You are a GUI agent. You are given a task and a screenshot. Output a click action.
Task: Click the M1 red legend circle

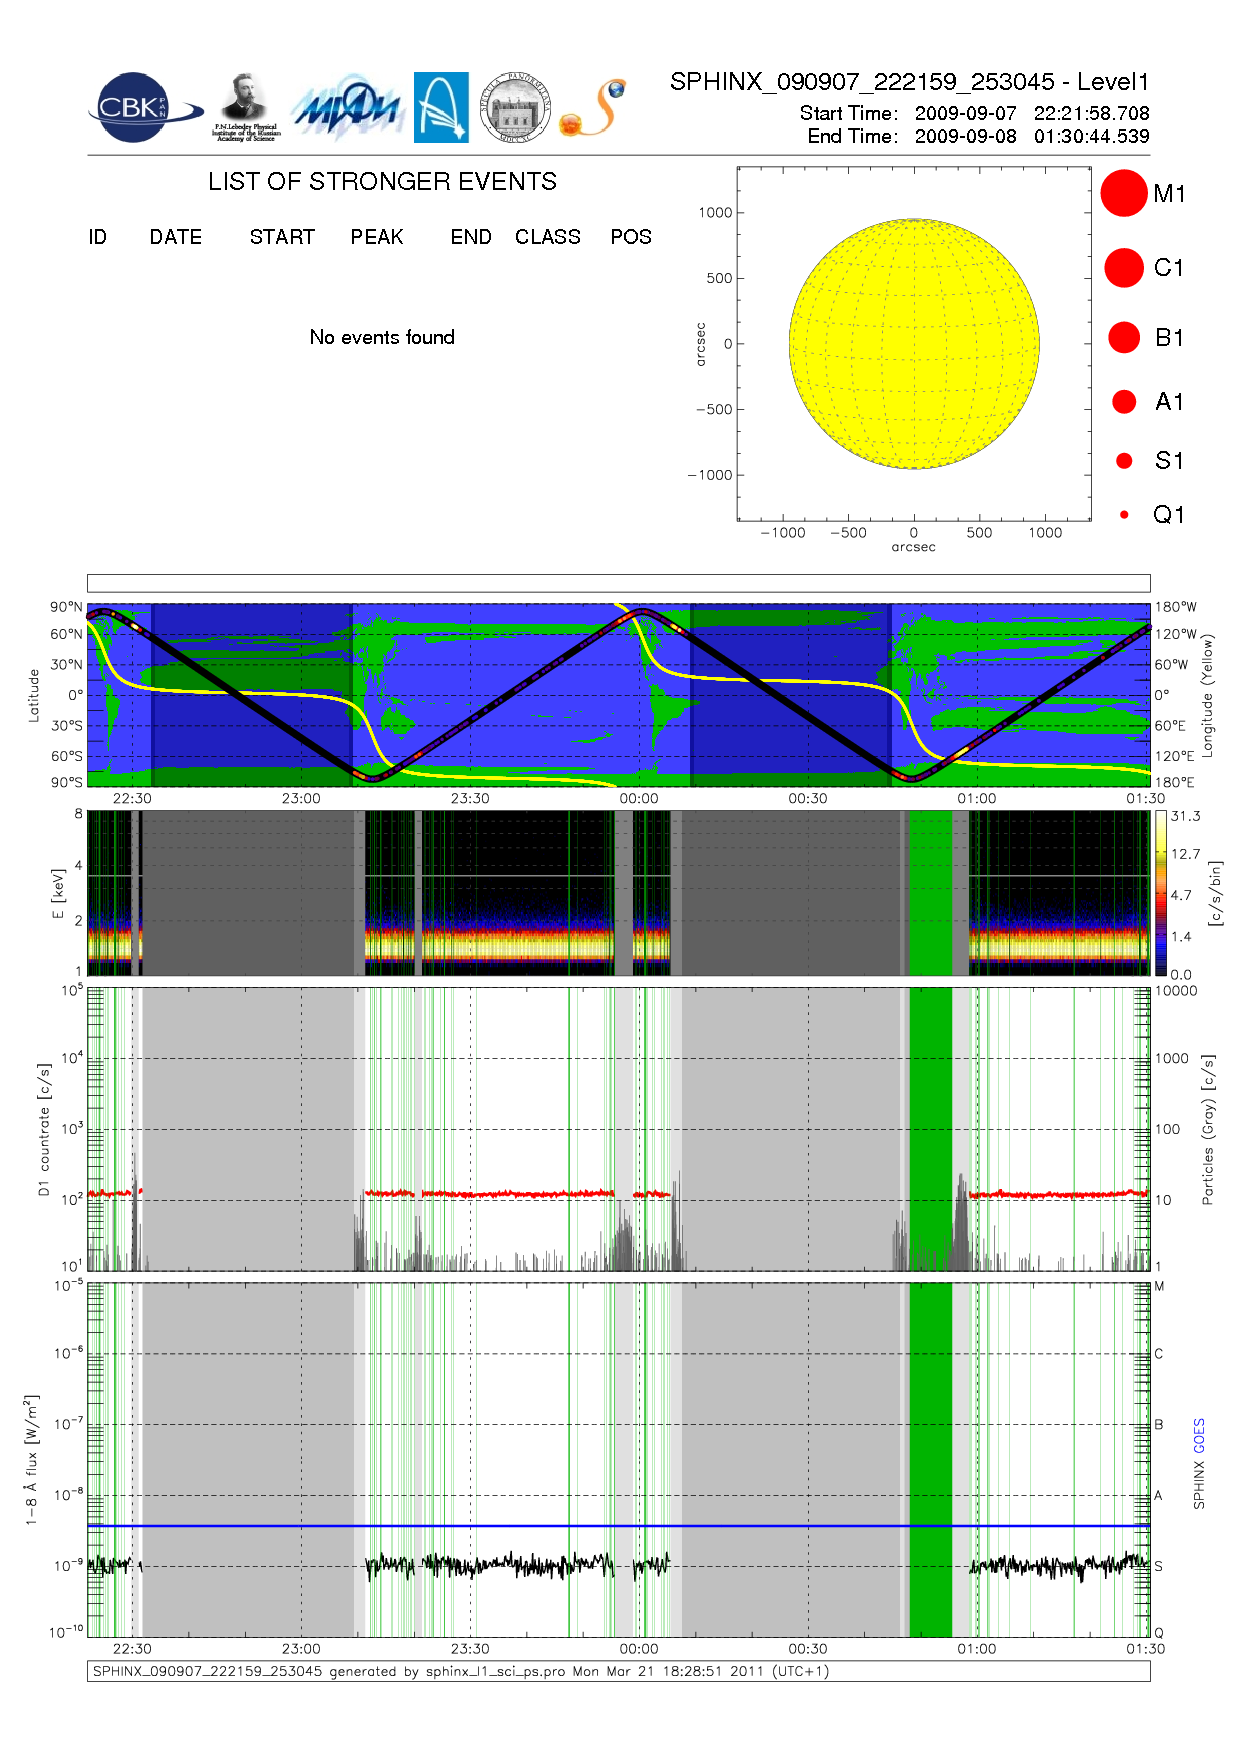[1124, 193]
